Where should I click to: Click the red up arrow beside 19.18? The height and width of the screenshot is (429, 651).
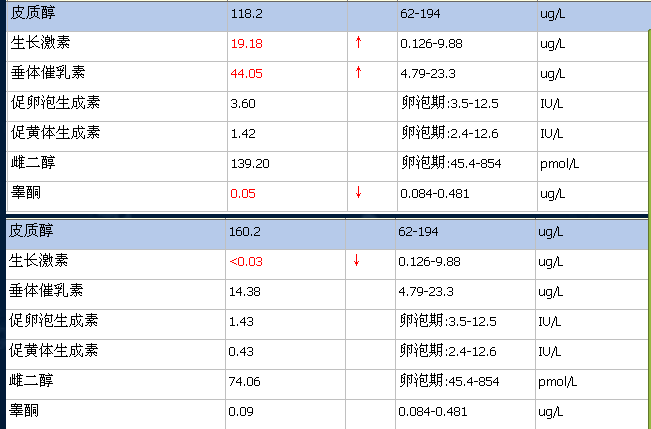pyautogui.click(x=359, y=43)
